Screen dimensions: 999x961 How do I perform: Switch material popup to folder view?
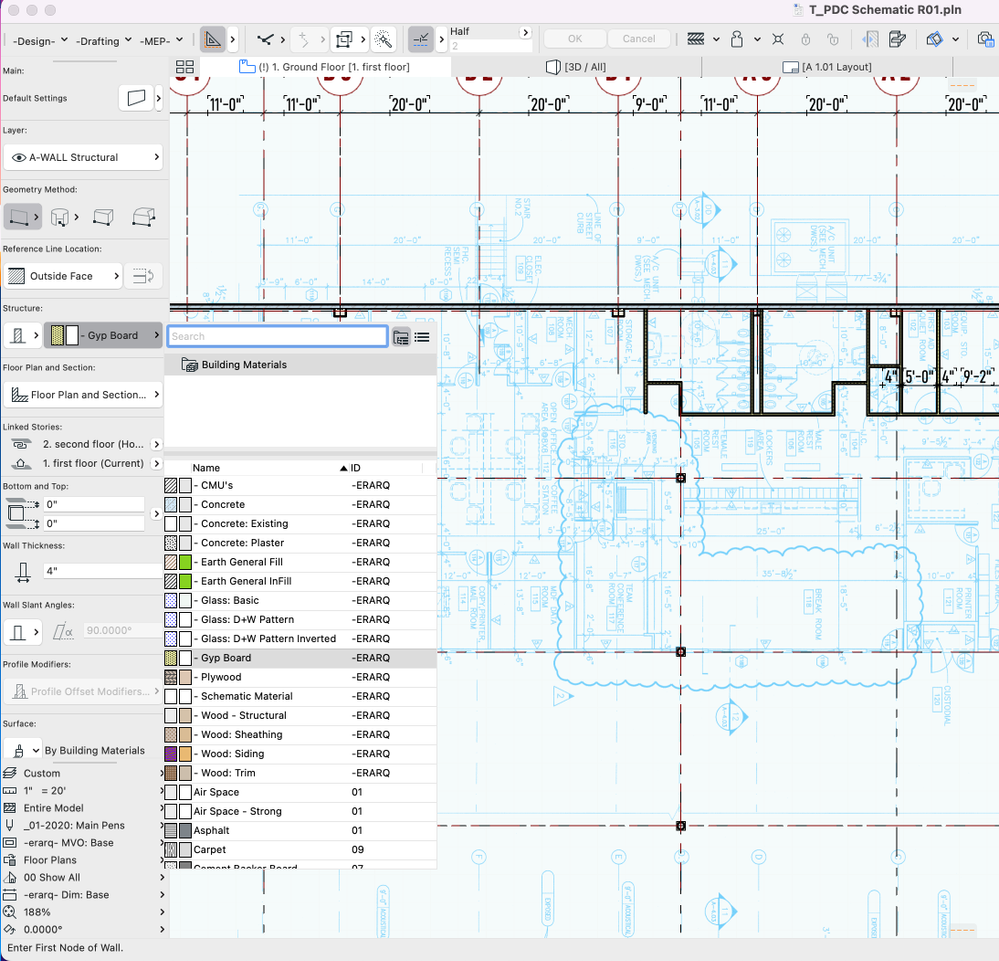[401, 337]
